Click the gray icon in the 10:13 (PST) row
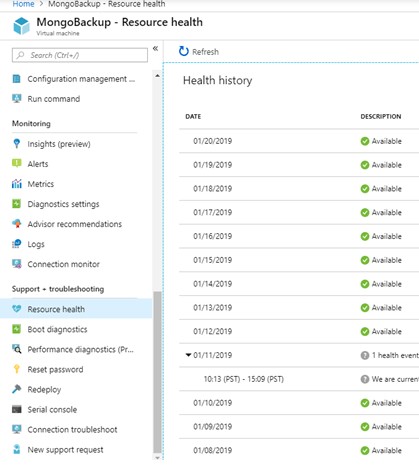This screenshot has width=419, height=476. [365, 379]
